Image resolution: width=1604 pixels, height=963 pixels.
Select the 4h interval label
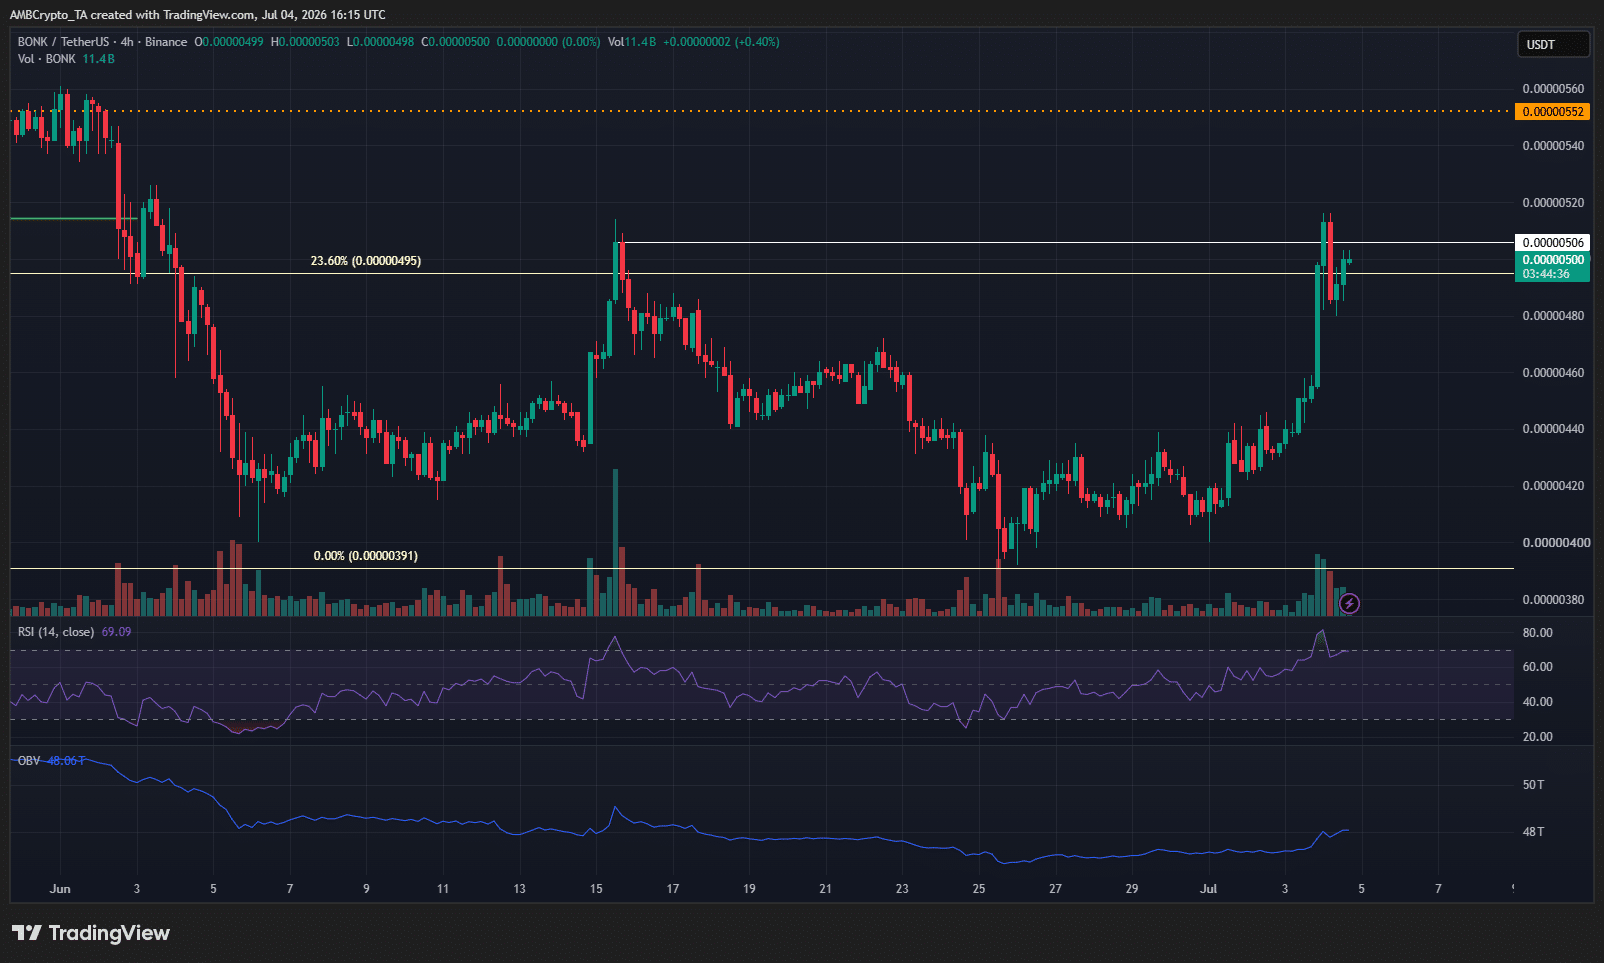tap(127, 42)
